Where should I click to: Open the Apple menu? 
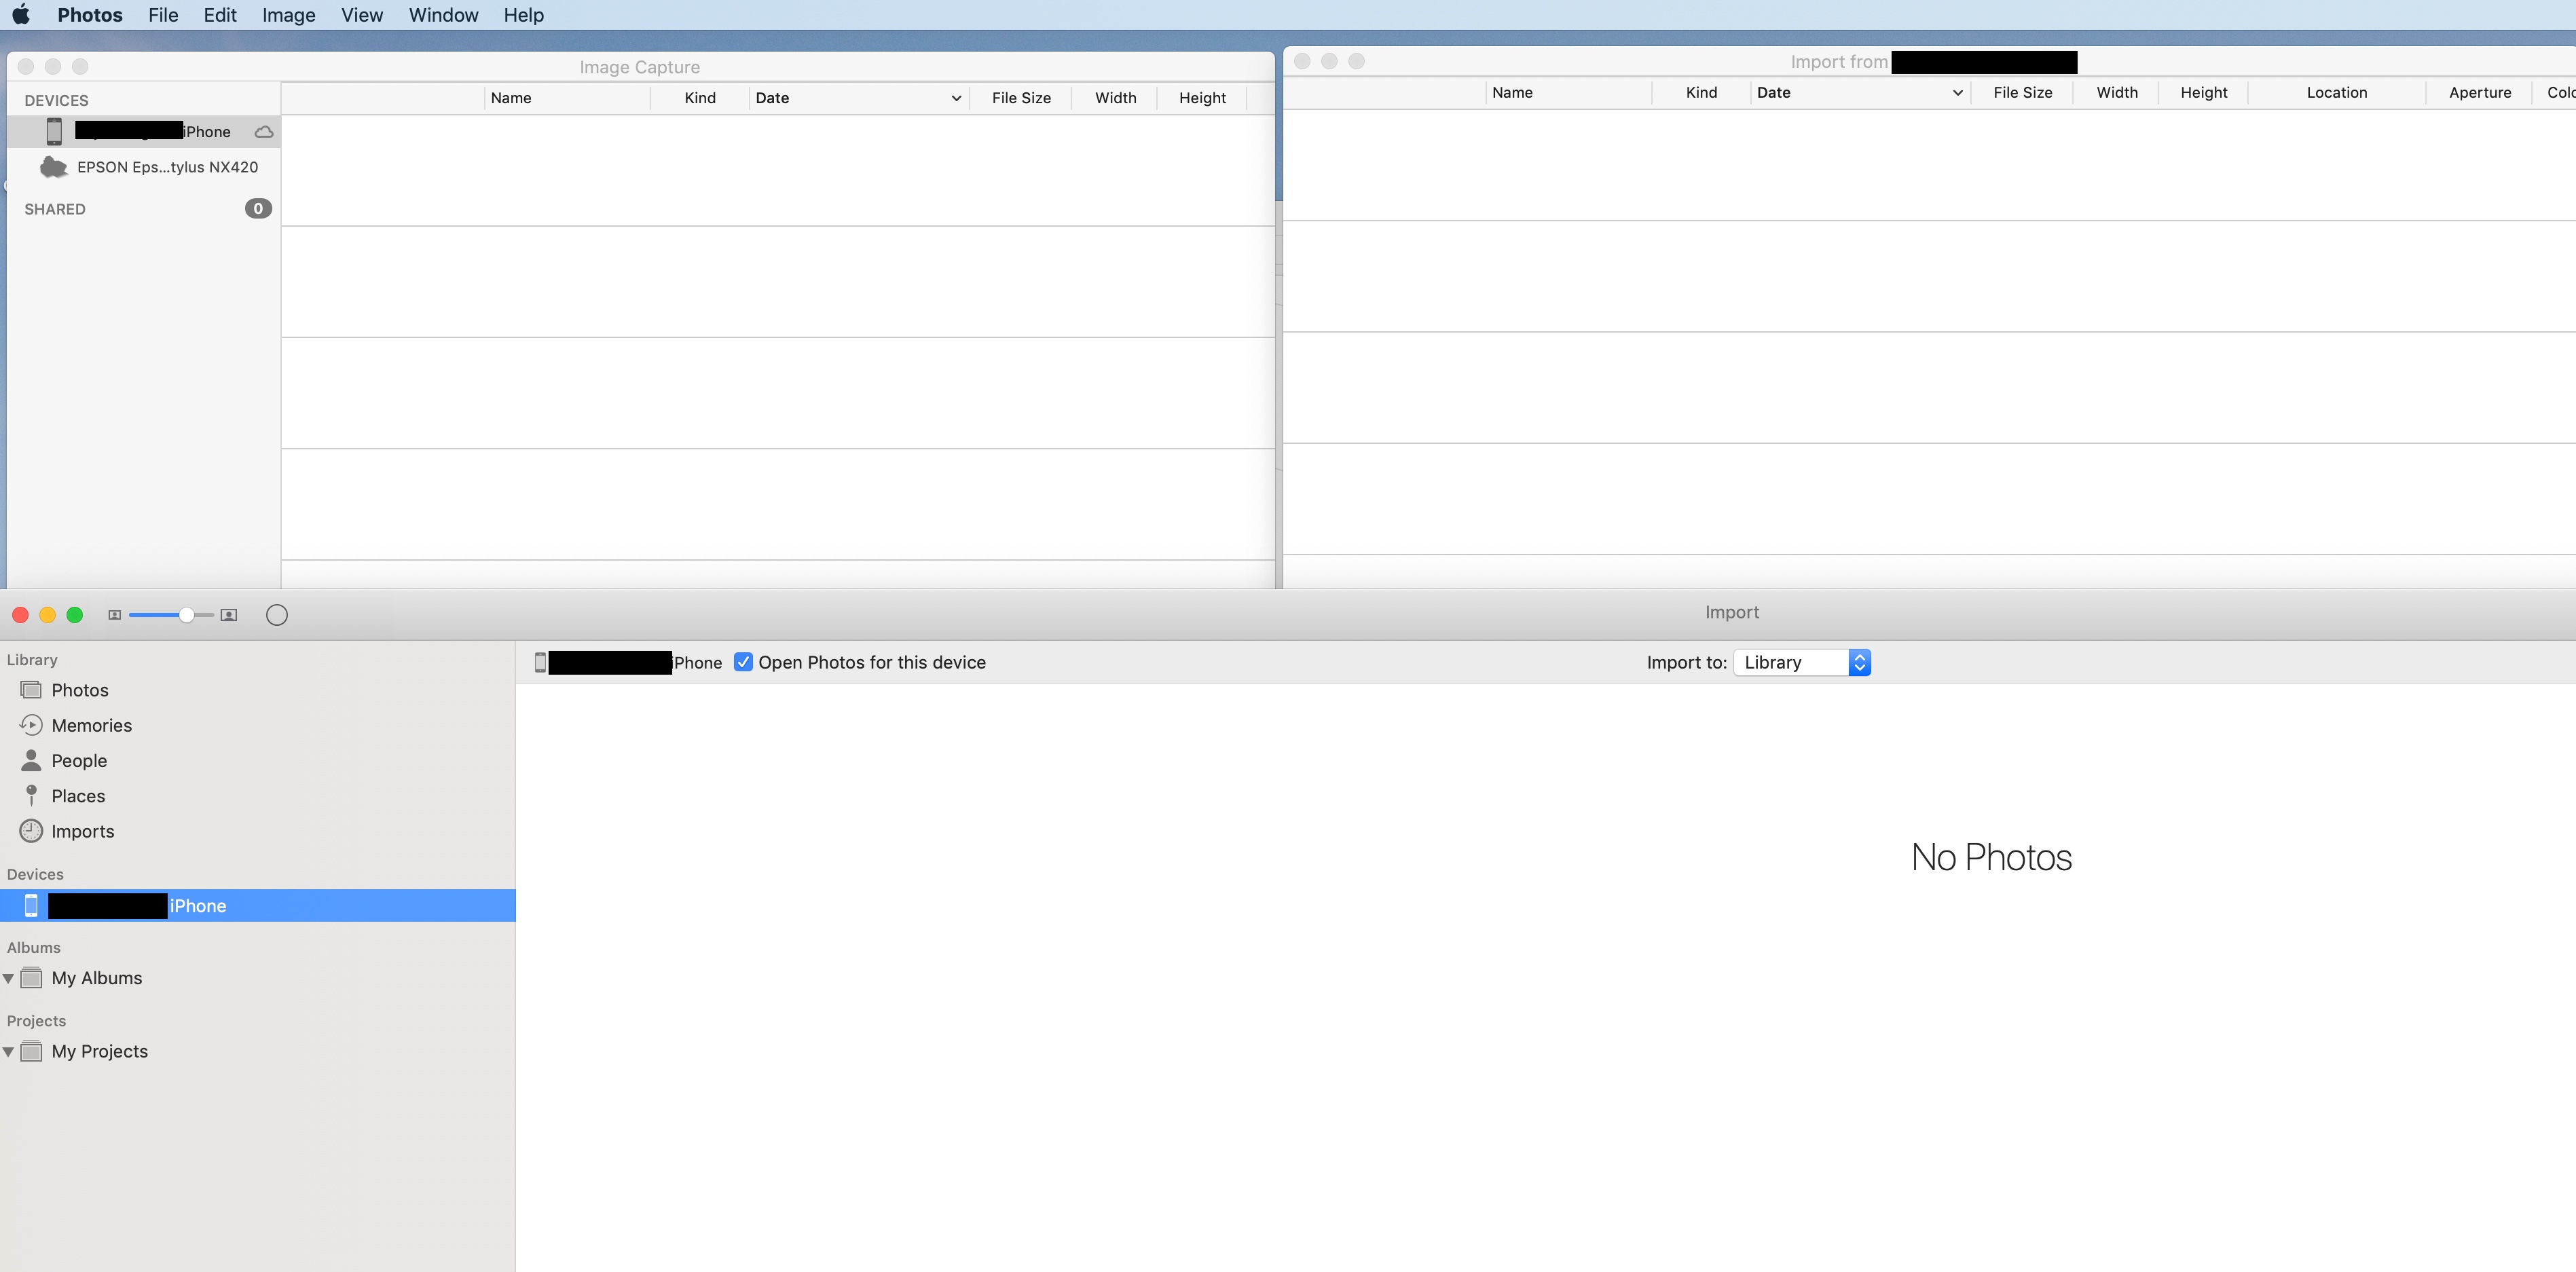coord(20,15)
